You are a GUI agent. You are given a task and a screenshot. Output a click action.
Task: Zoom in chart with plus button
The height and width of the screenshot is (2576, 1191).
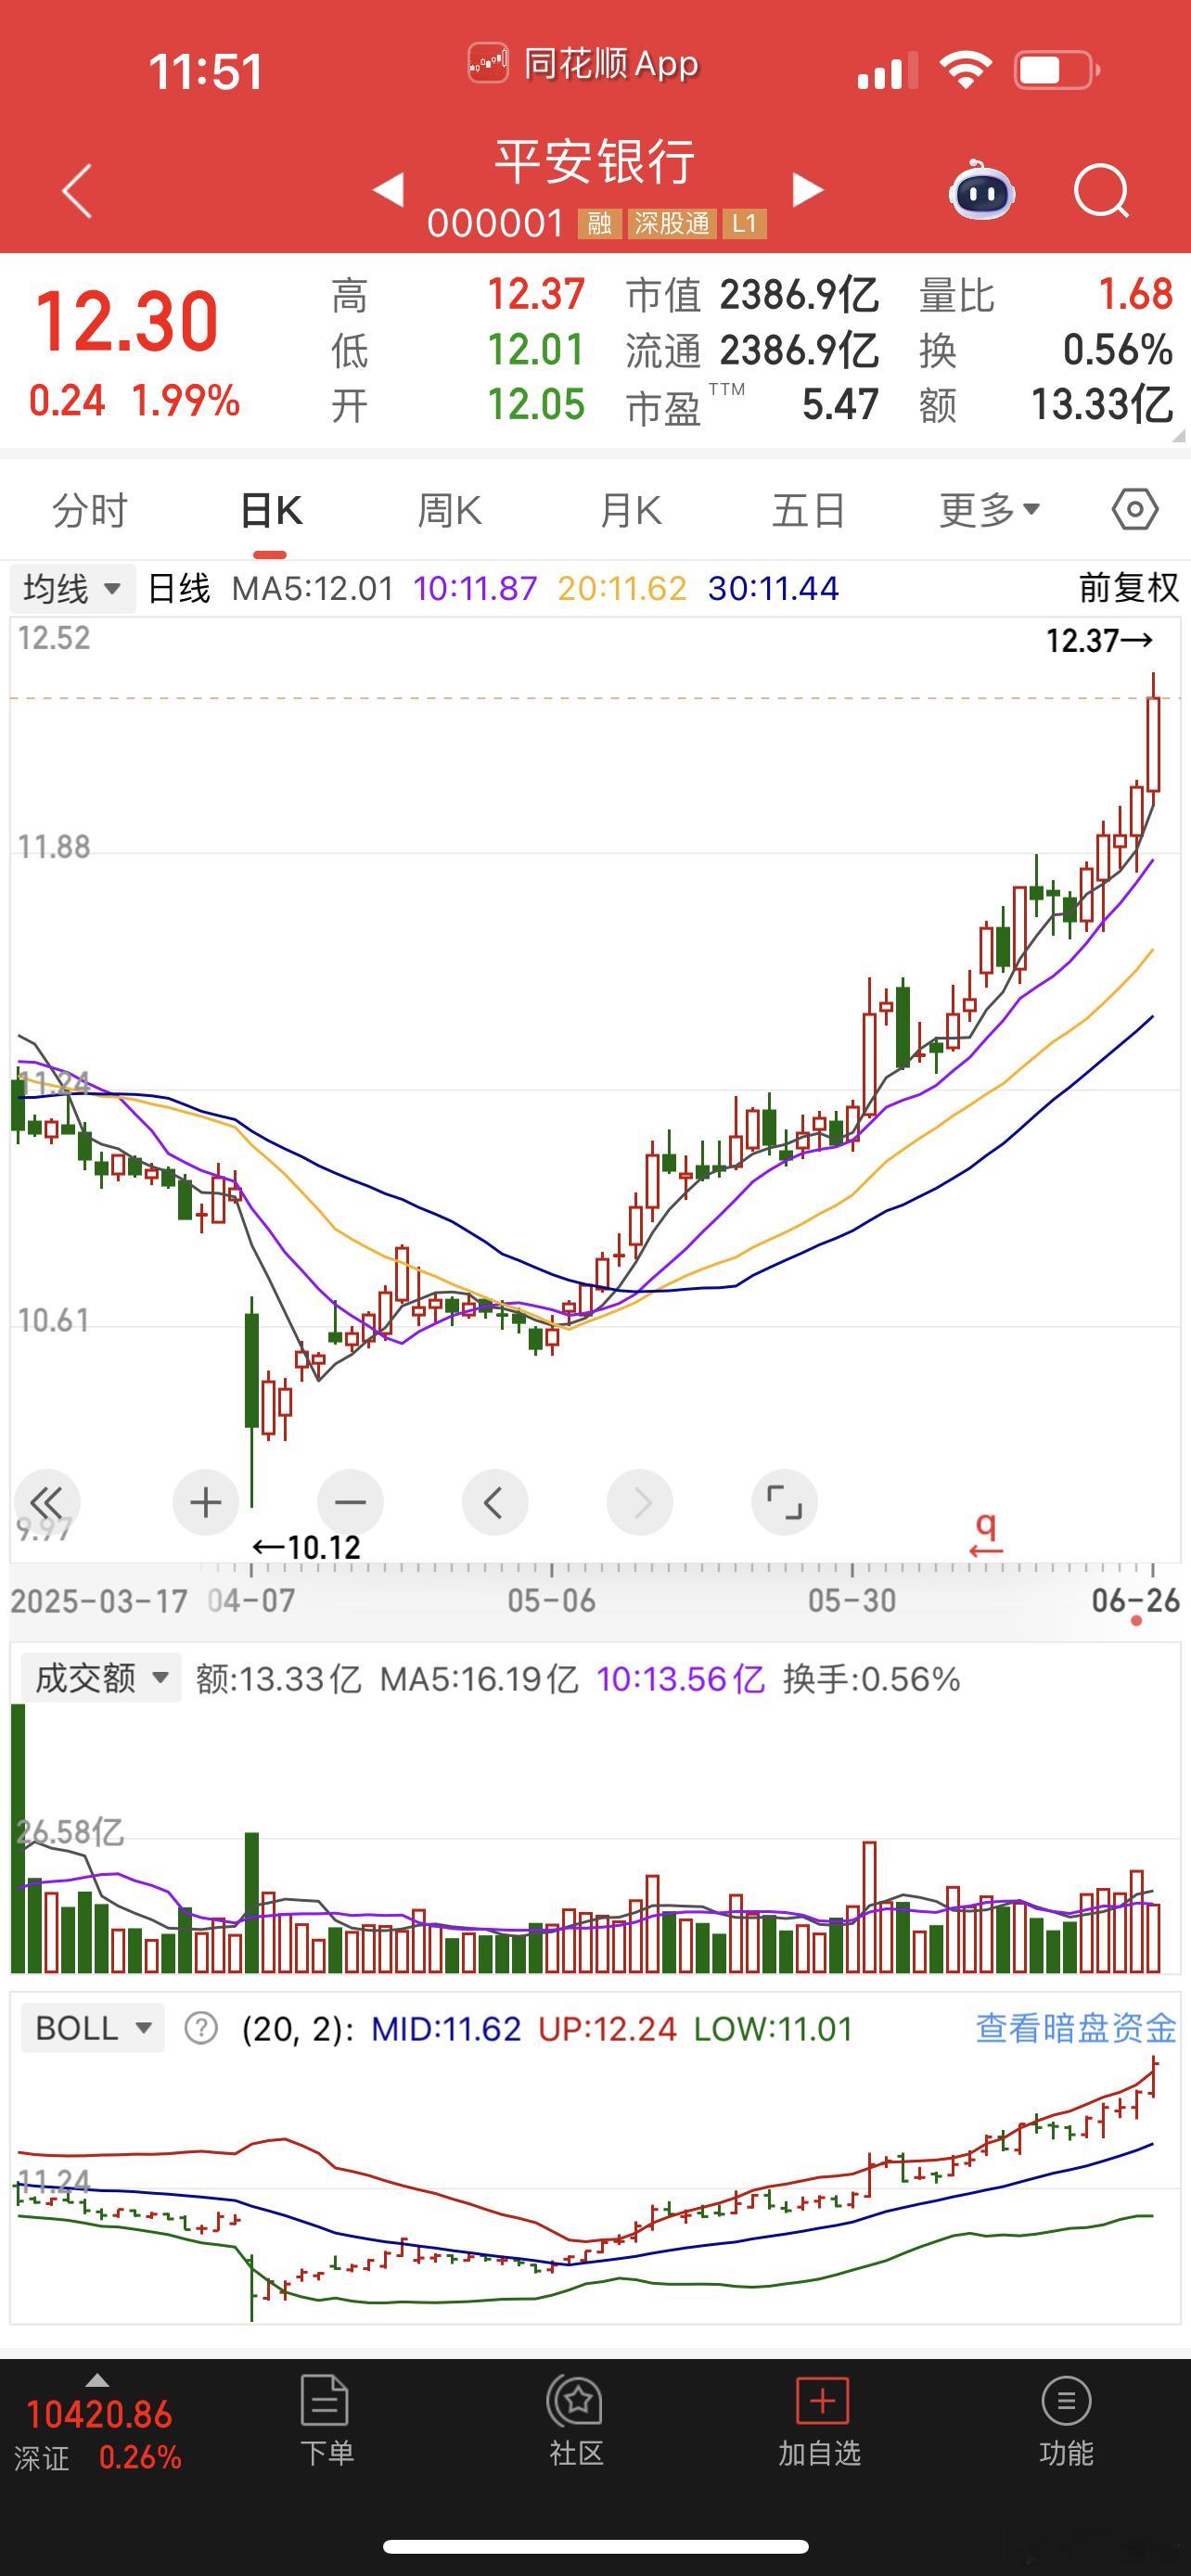206,1502
